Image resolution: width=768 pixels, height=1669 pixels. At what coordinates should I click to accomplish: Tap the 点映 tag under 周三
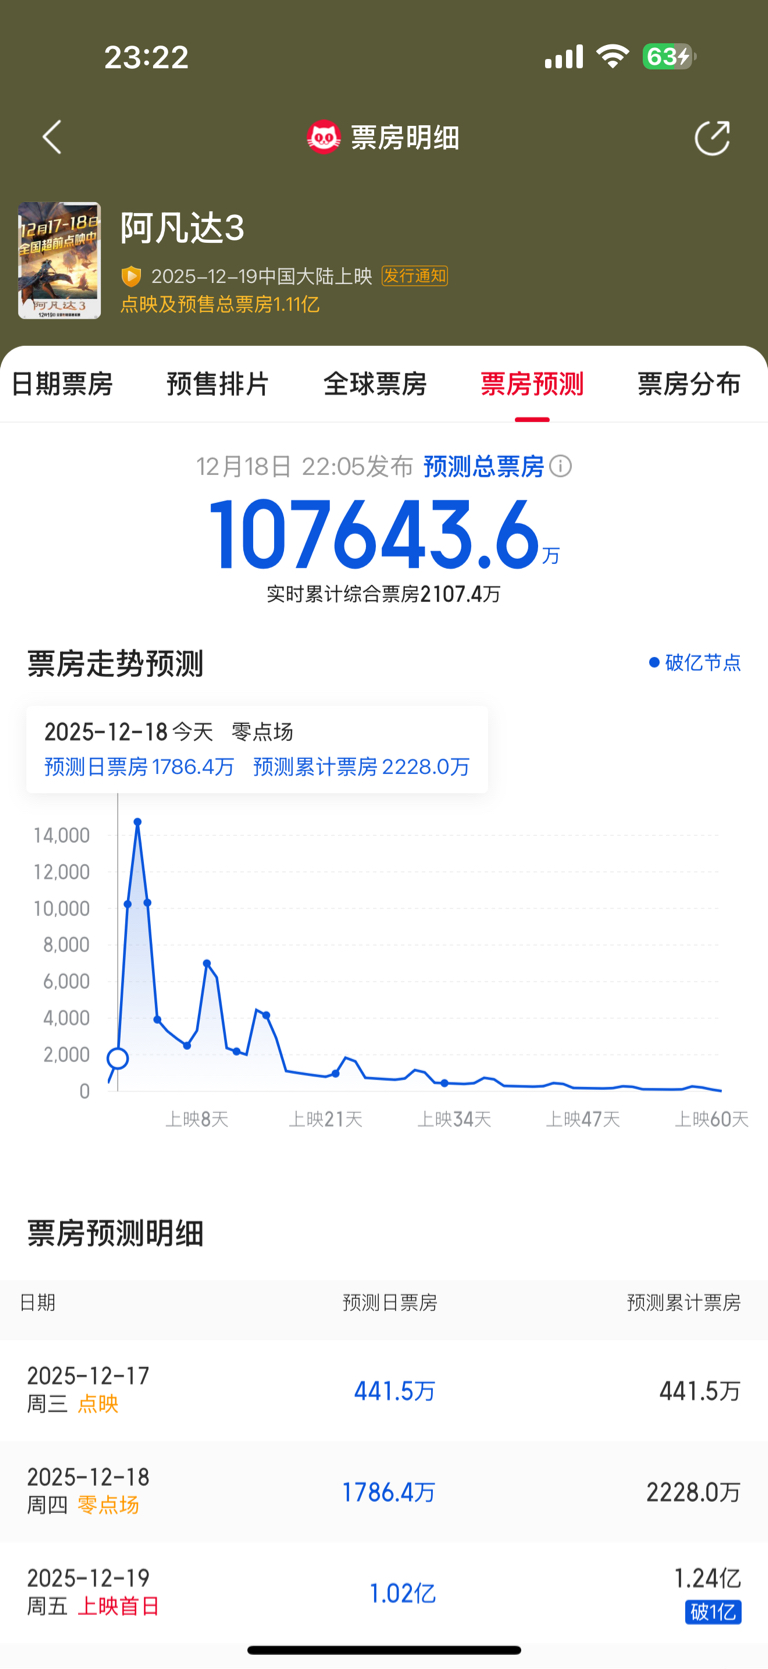(98, 1404)
